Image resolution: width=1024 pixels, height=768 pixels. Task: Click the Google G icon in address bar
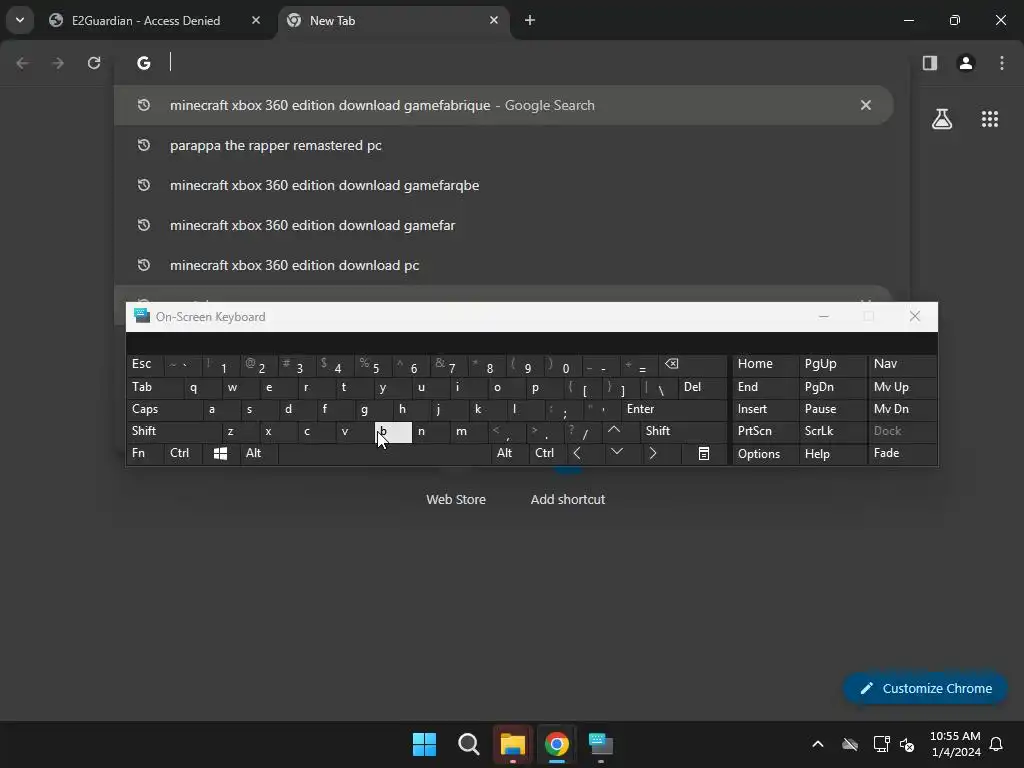pyautogui.click(x=144, y=63)
